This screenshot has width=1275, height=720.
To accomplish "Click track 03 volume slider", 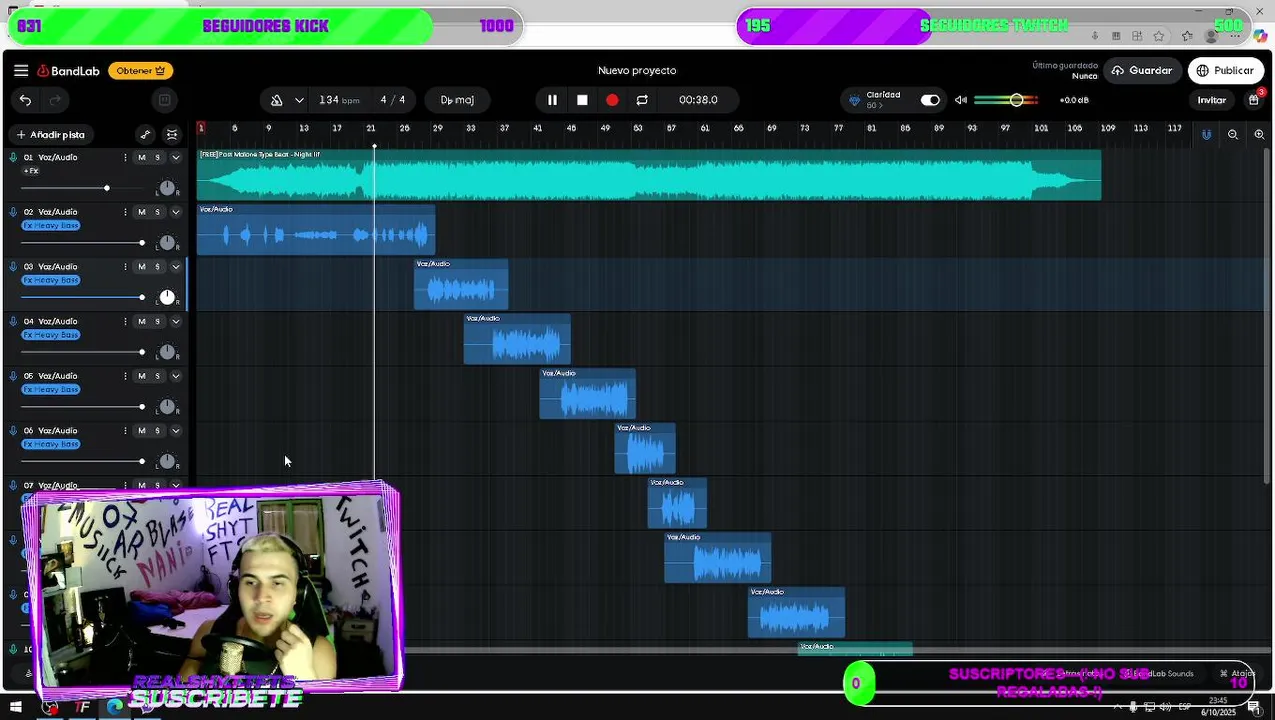I will point(82,297).
